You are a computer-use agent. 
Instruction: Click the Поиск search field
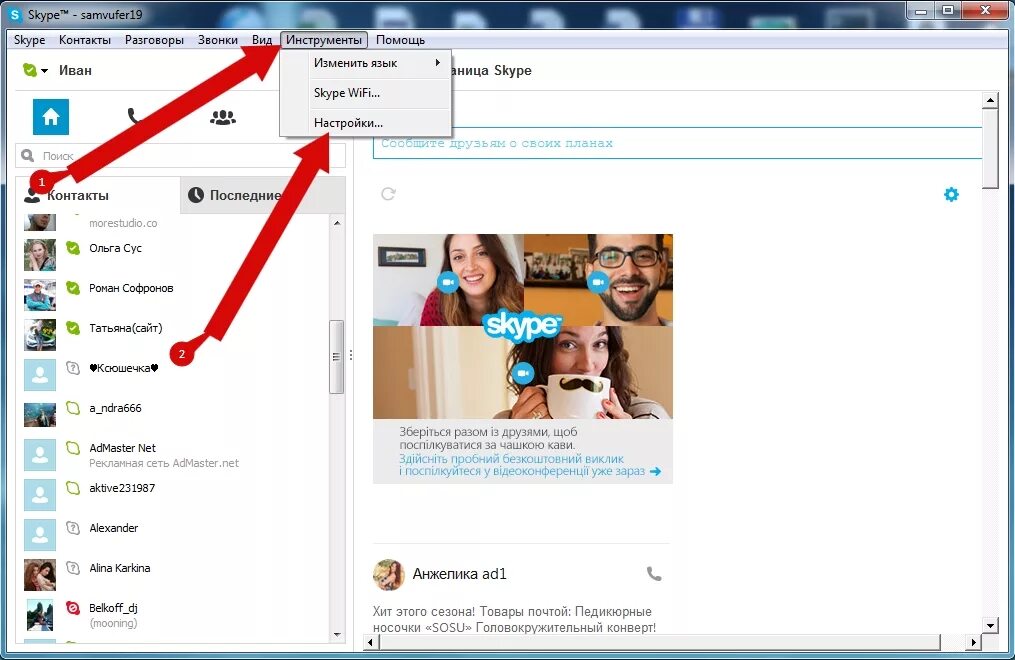(x=181, y=156)
